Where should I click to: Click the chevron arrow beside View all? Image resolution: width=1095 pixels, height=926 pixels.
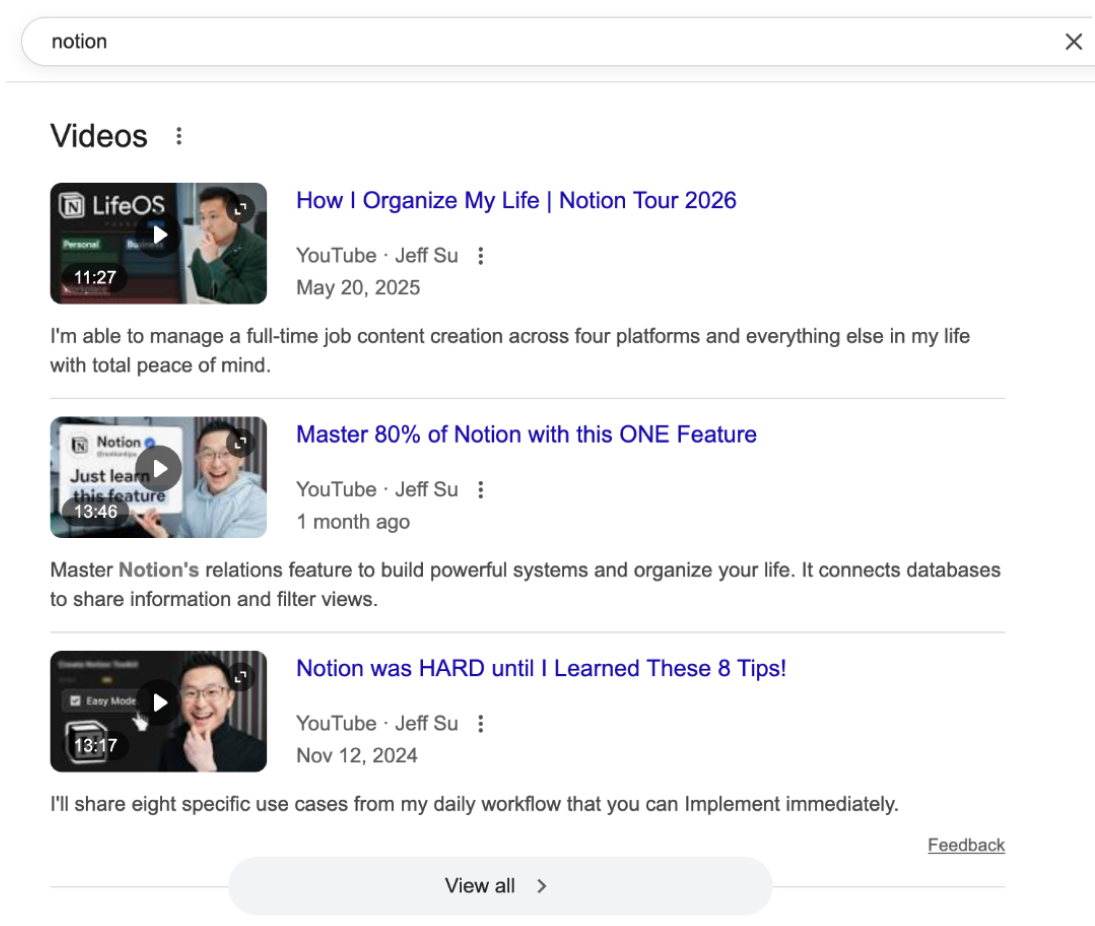542,886
